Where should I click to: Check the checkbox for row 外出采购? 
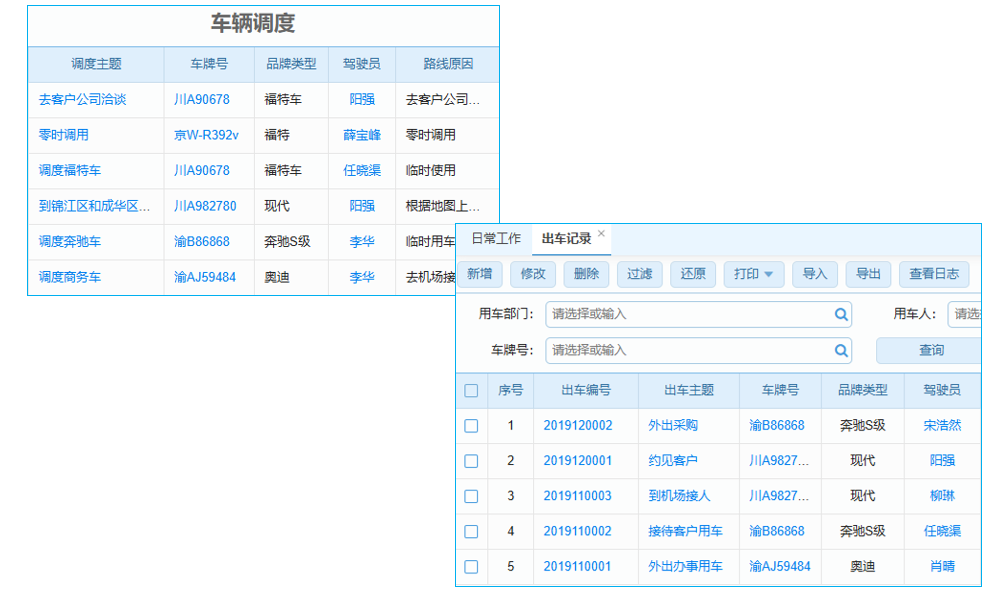tap(471, 425)
